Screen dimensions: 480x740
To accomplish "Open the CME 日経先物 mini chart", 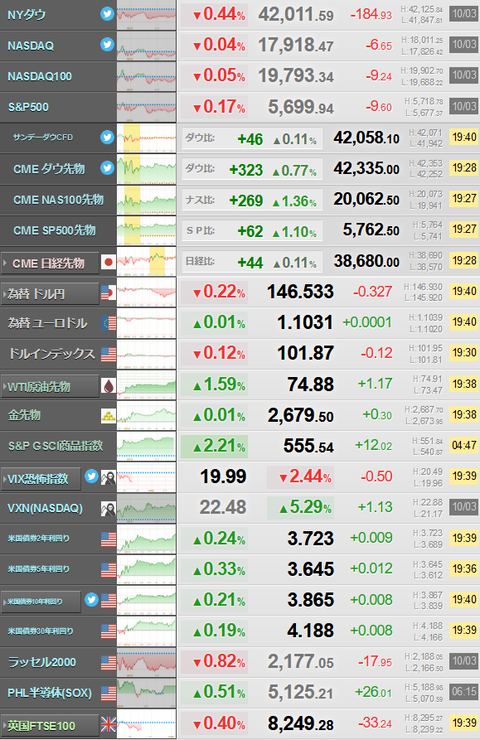I will [x=146, y=261].
